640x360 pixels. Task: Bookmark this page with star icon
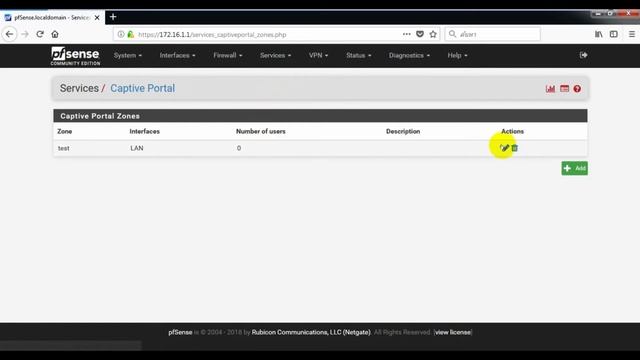433,34
